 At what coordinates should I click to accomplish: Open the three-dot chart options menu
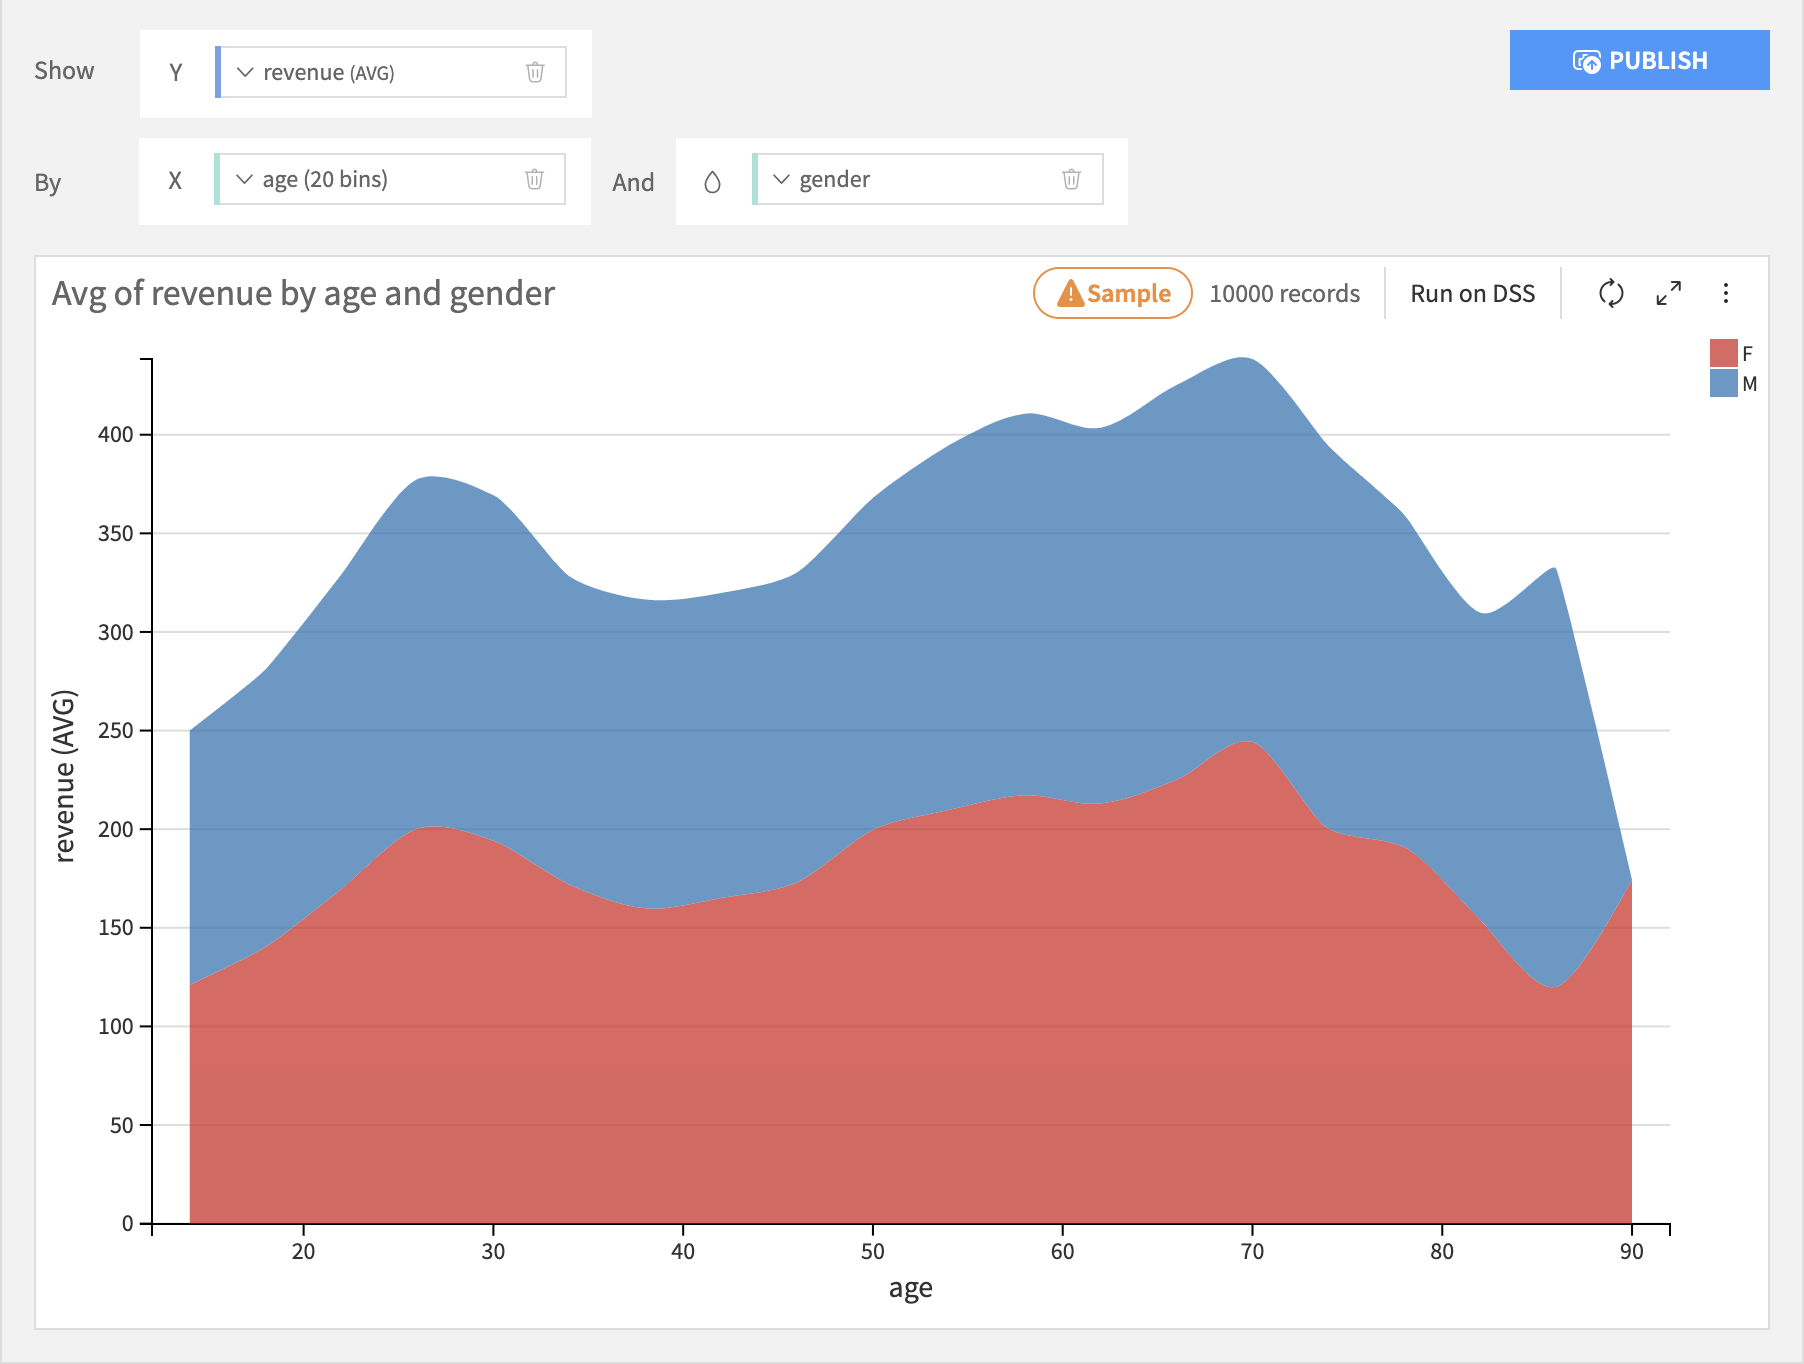click(x=1726, y=293)
